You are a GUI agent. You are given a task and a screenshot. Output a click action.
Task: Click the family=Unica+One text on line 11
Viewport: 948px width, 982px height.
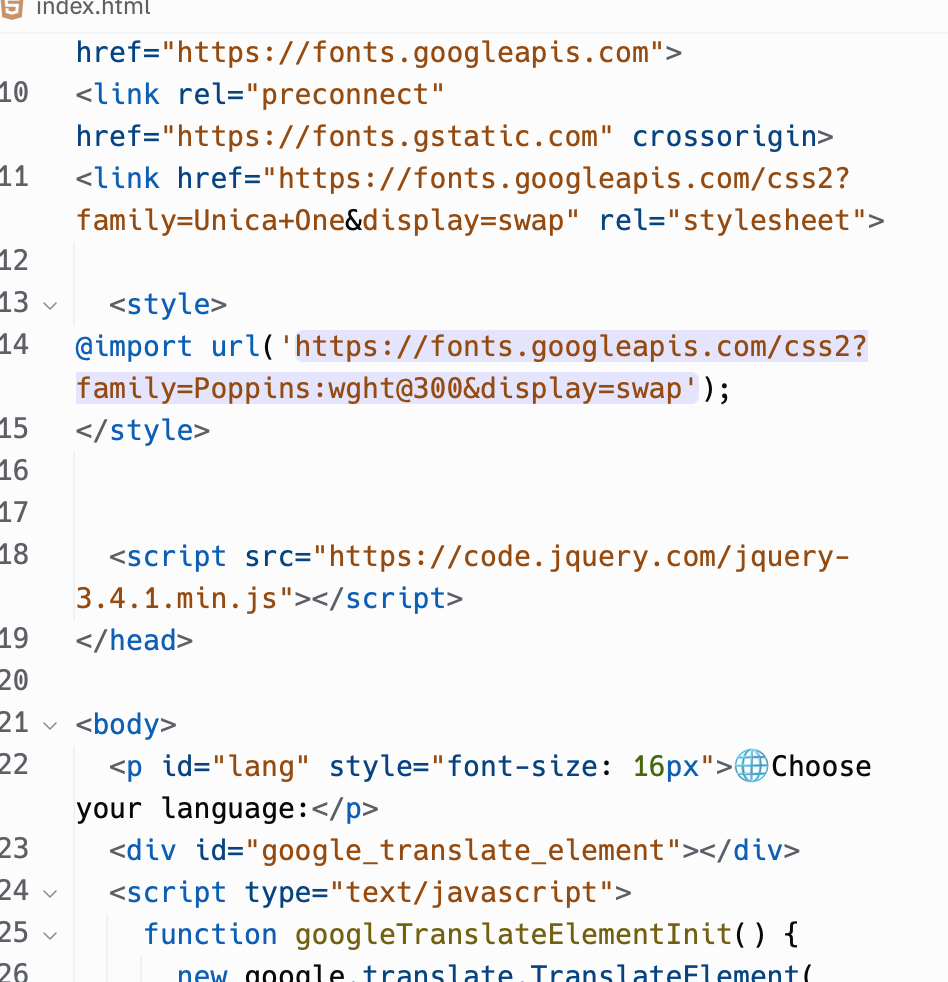point(210,220)
